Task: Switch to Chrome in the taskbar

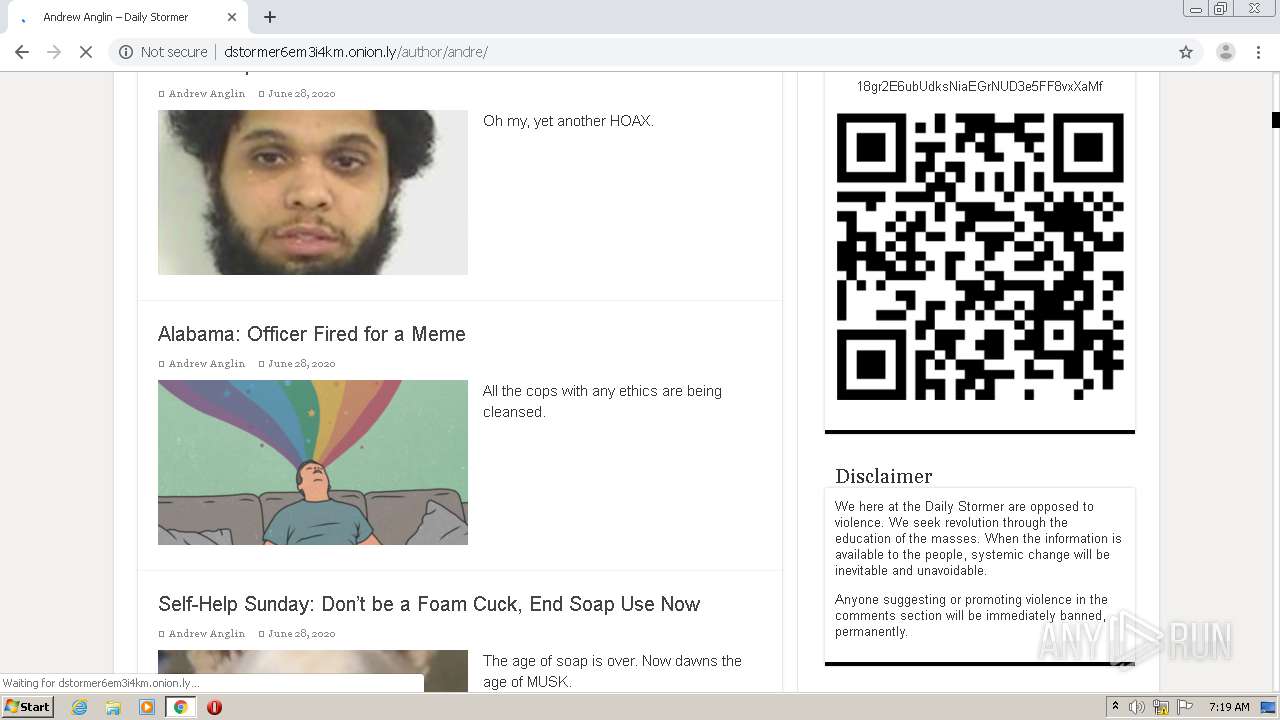Action: point(181,707)
